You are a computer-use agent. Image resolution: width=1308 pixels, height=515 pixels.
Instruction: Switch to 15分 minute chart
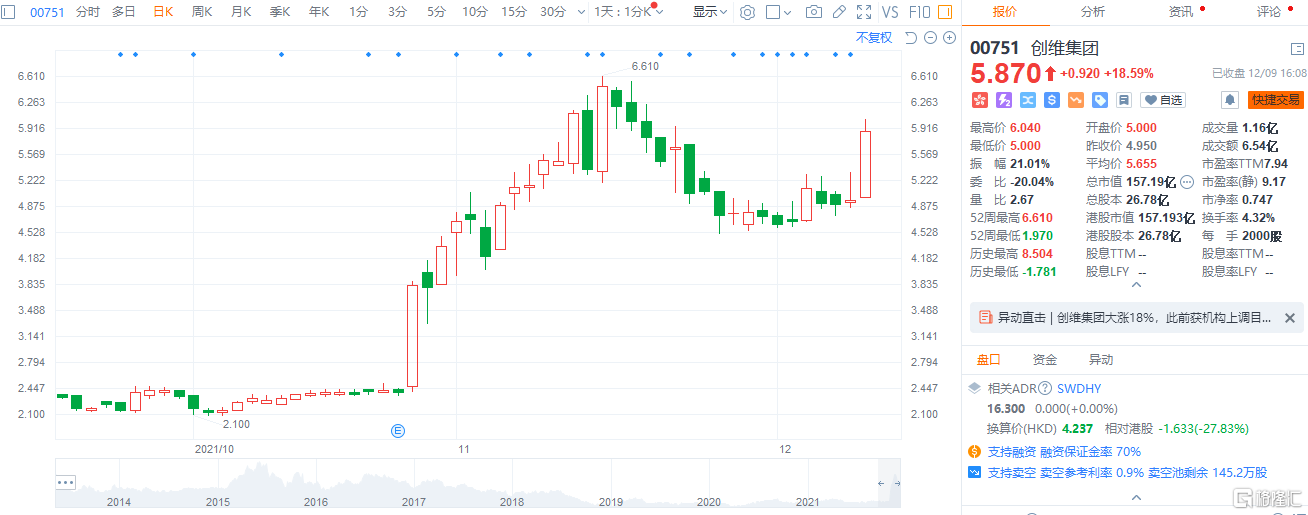[514, 12]
